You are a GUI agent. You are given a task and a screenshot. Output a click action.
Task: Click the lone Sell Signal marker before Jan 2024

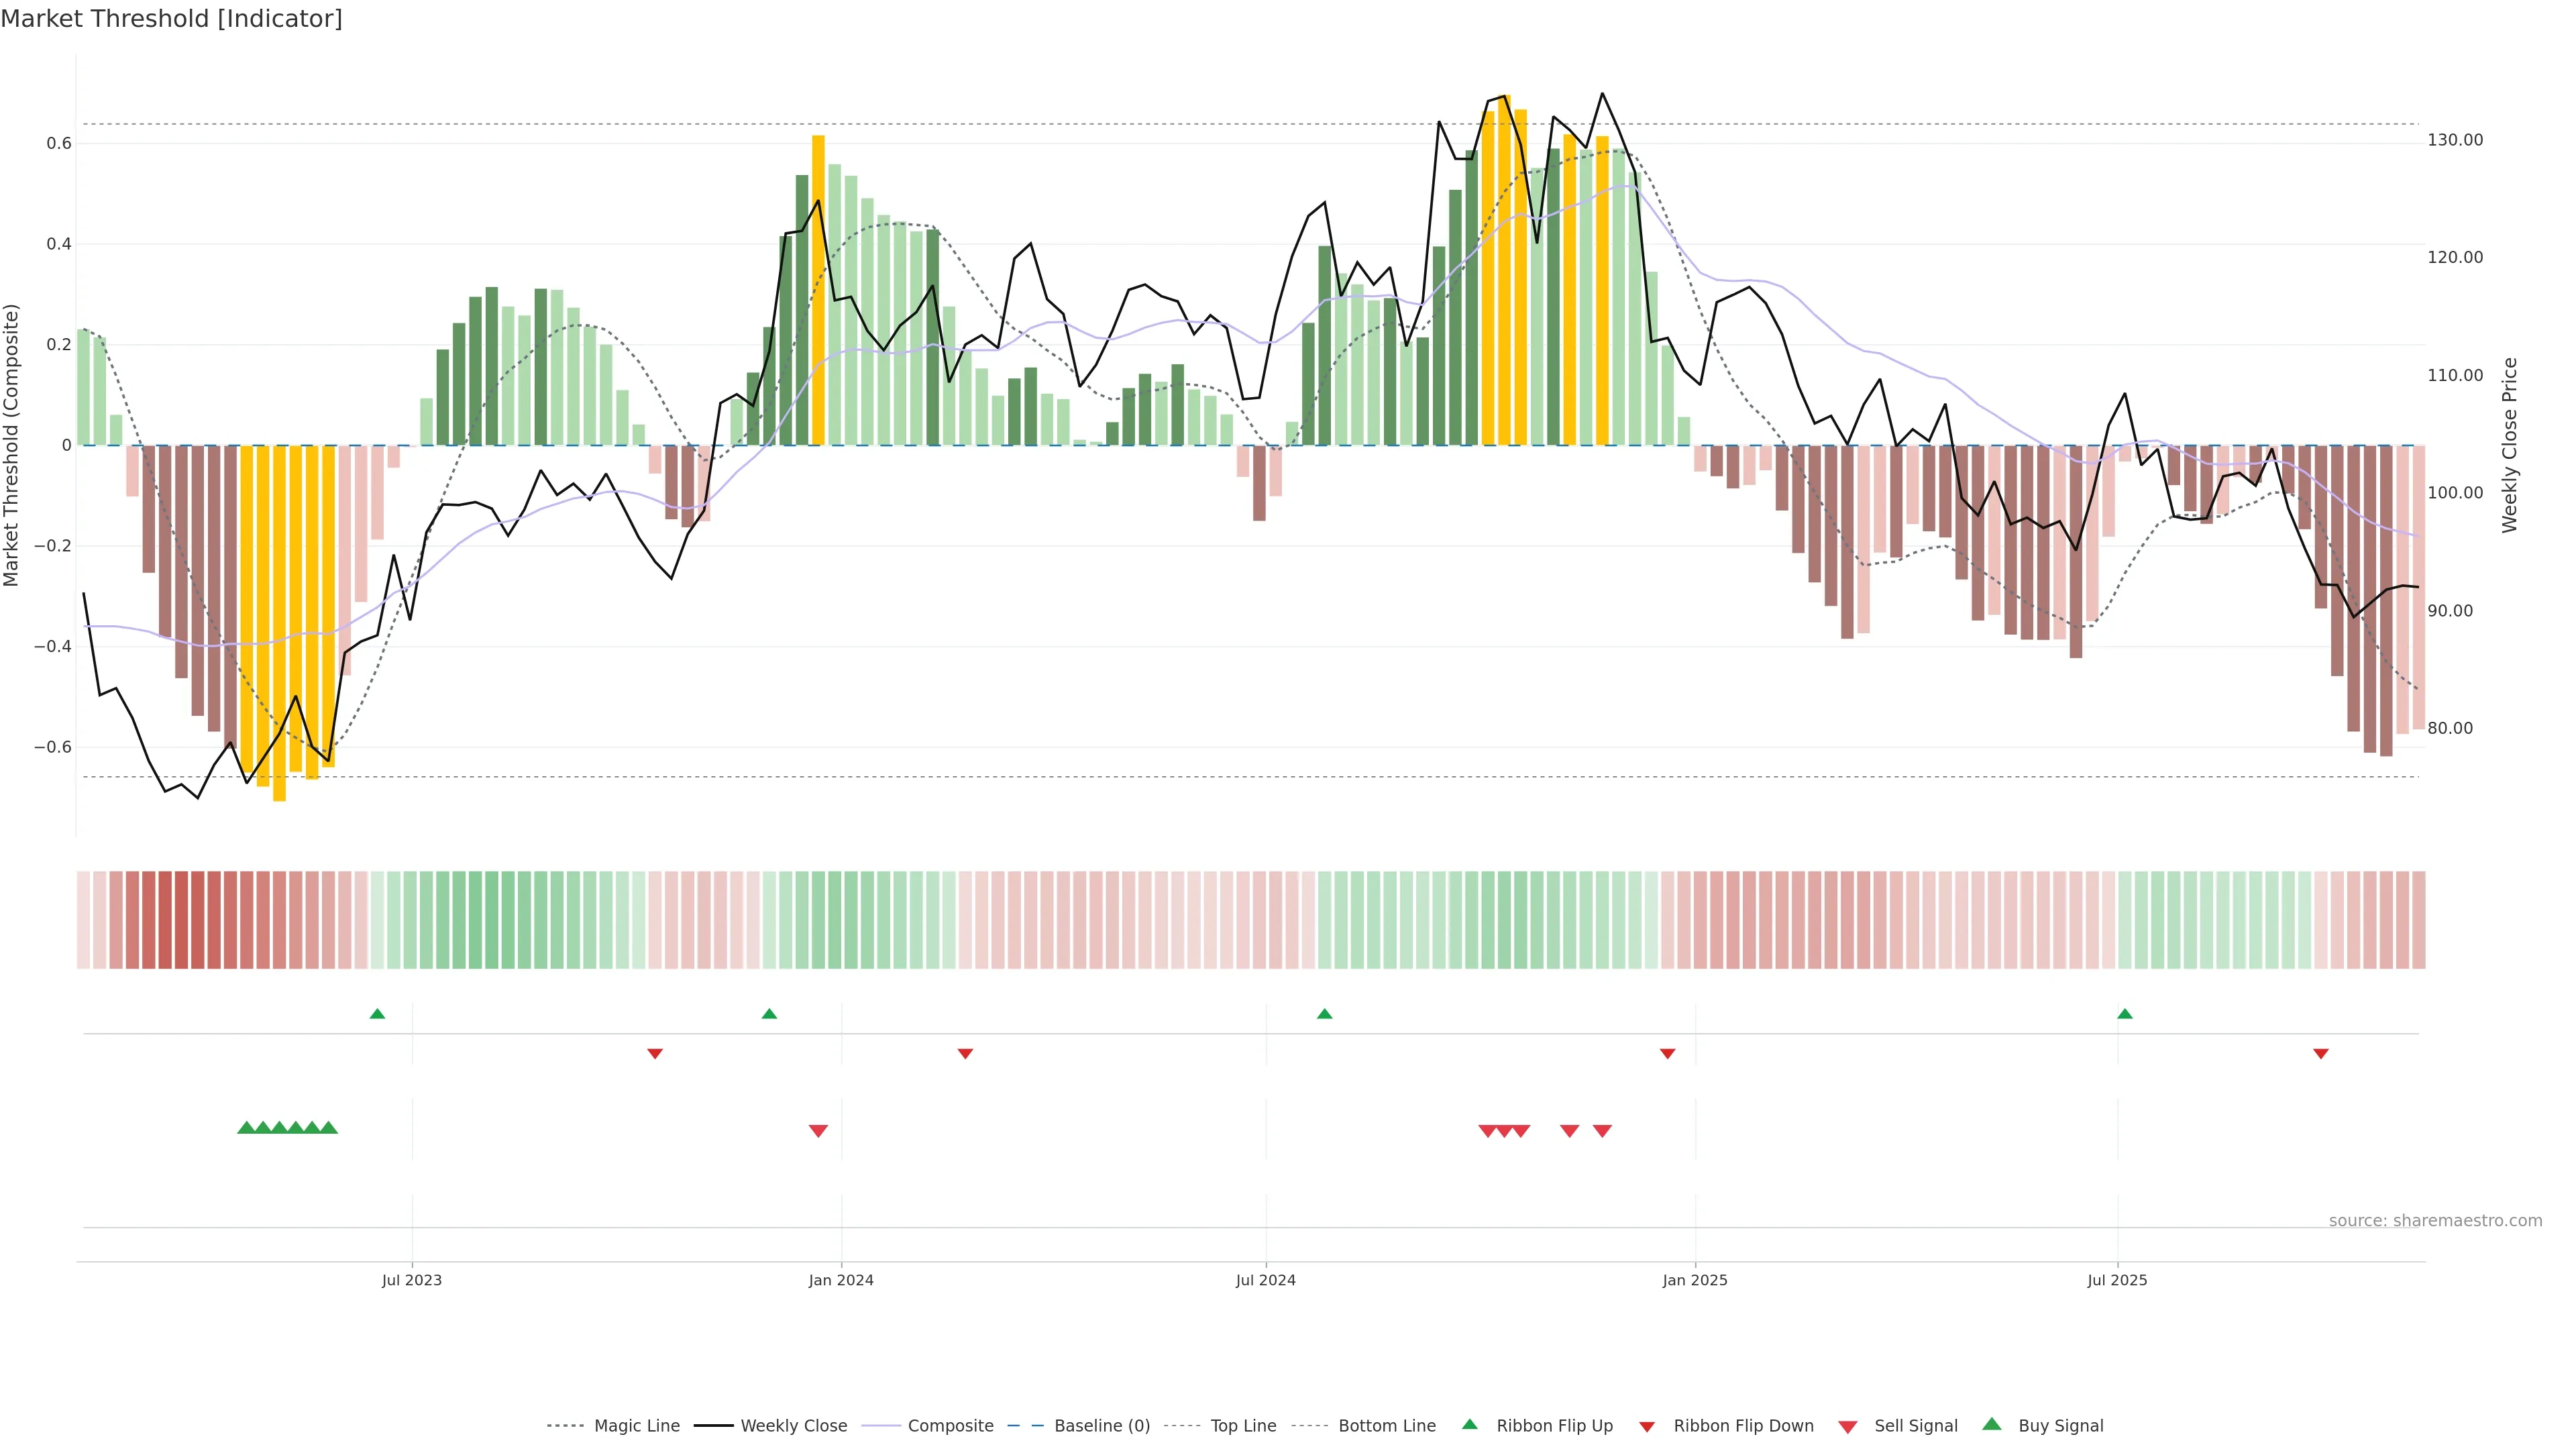pyautogui.click(x=818, y=1131)
